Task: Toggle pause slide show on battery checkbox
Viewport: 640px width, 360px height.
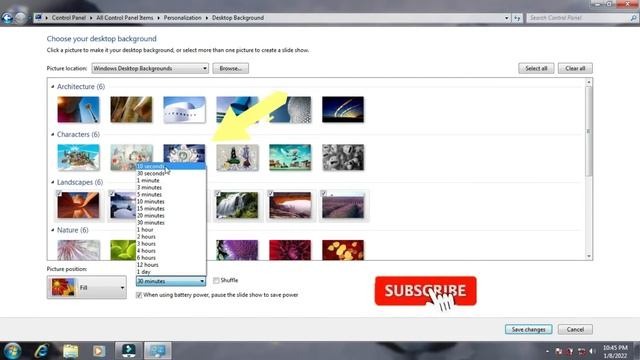Action: (139, 295)
